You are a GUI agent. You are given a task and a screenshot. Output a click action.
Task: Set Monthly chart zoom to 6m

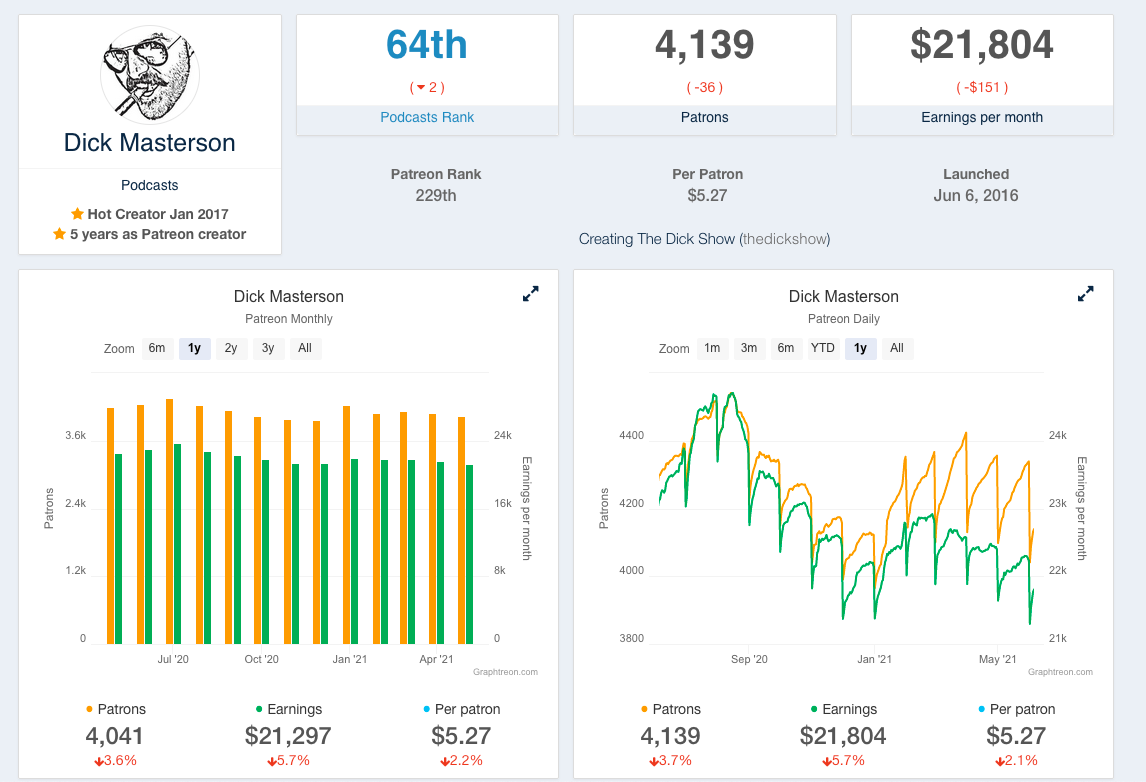[x=157, y=349]
